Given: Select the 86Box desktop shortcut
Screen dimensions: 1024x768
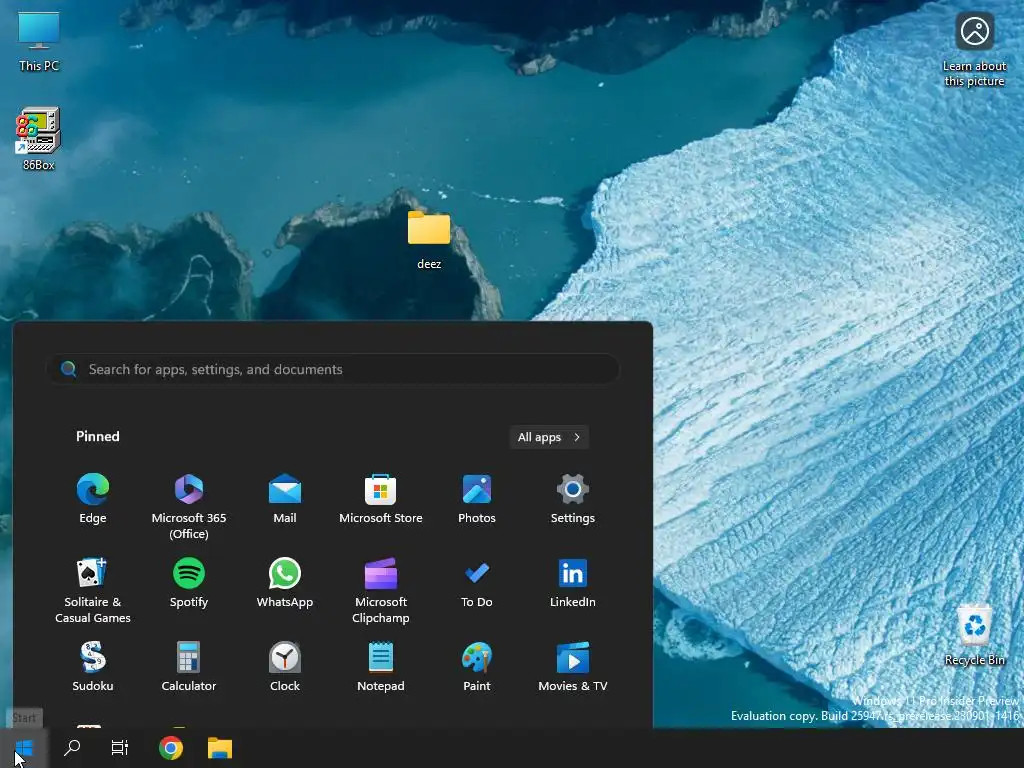Looking at the screenshot, I should (x=39, y=139).
